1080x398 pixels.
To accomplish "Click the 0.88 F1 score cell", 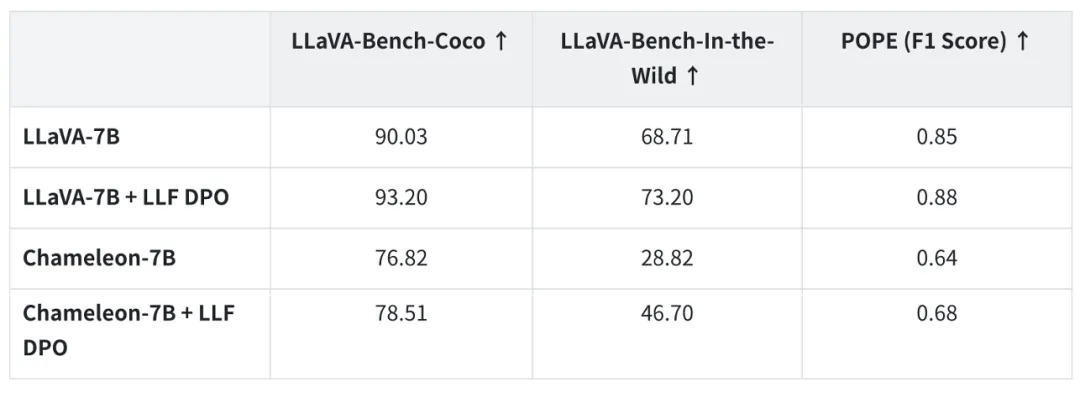I will click(x=937, y=198).
